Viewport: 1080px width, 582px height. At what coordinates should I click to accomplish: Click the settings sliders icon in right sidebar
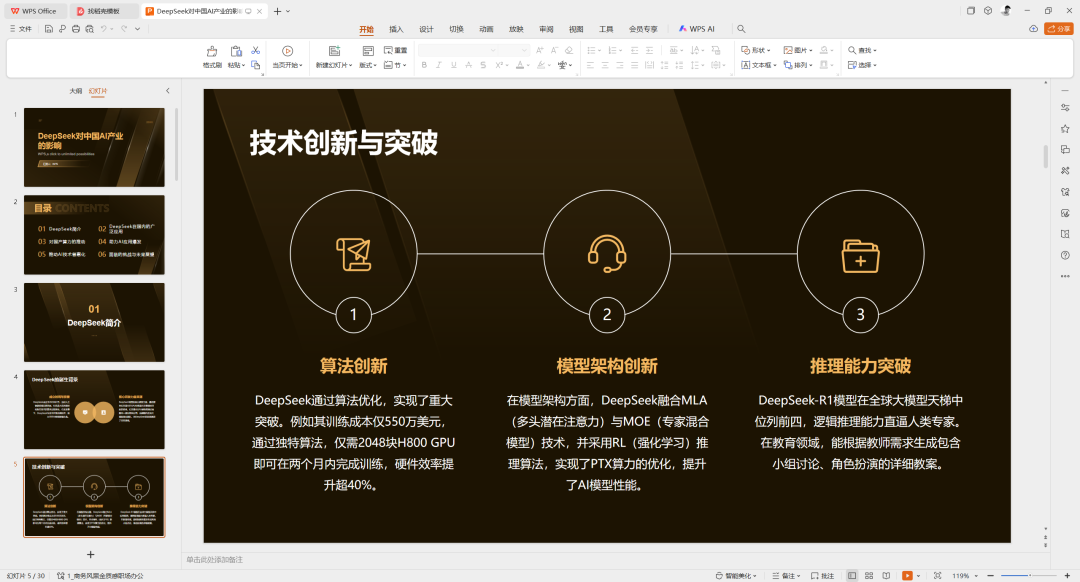click(1065, 107)
